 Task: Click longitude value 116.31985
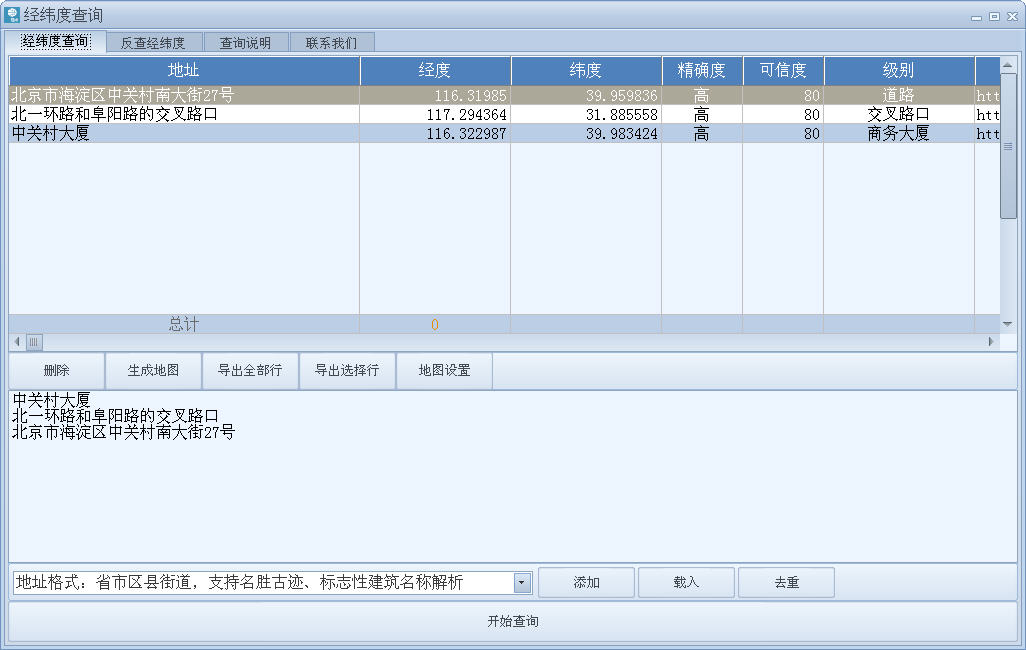point(470,96)
